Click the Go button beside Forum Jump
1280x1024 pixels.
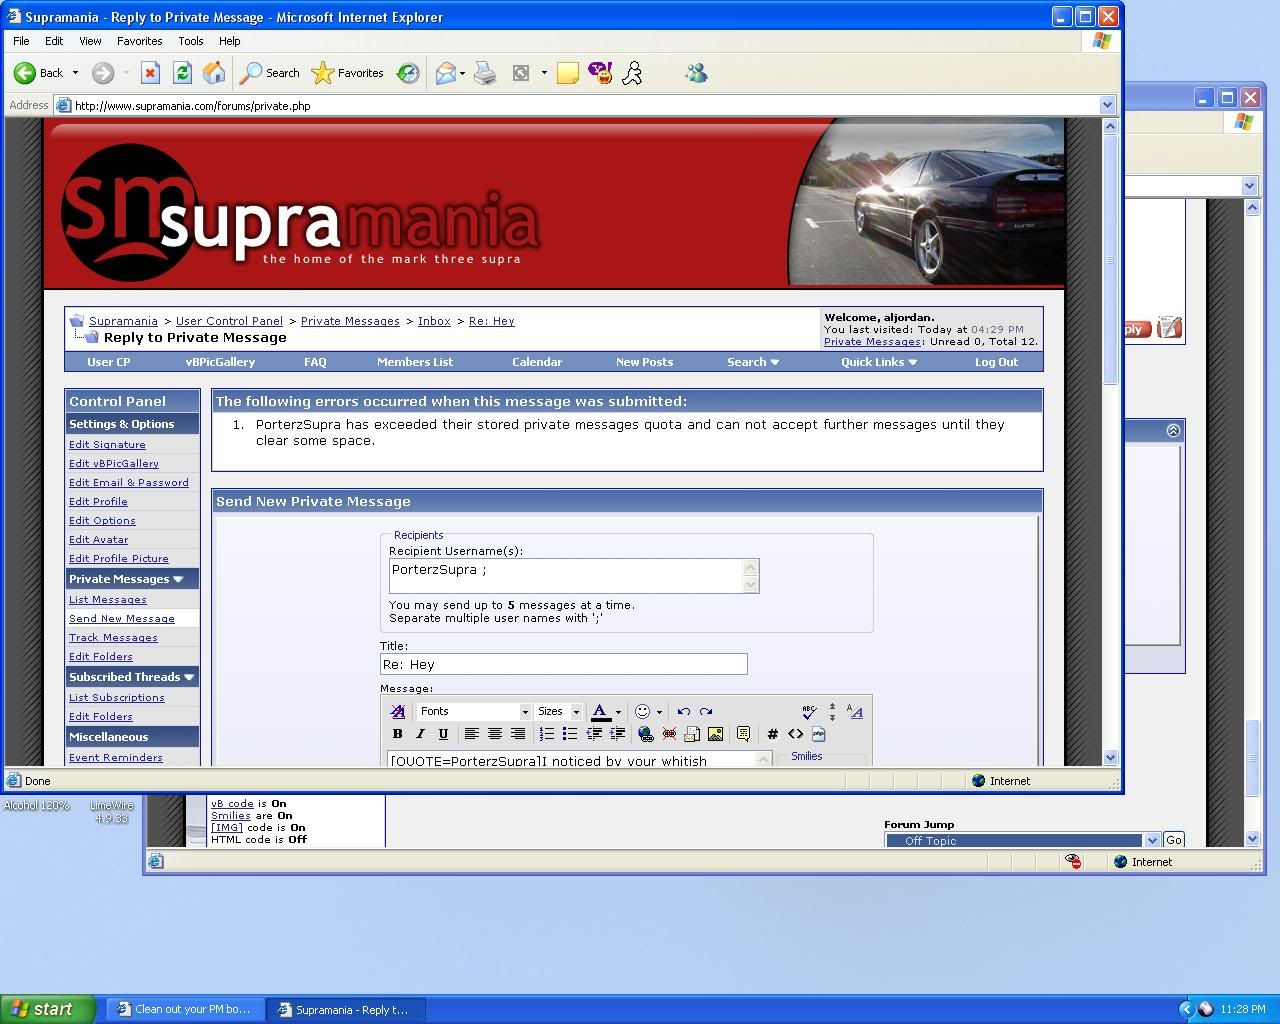tap(1174, 840)
